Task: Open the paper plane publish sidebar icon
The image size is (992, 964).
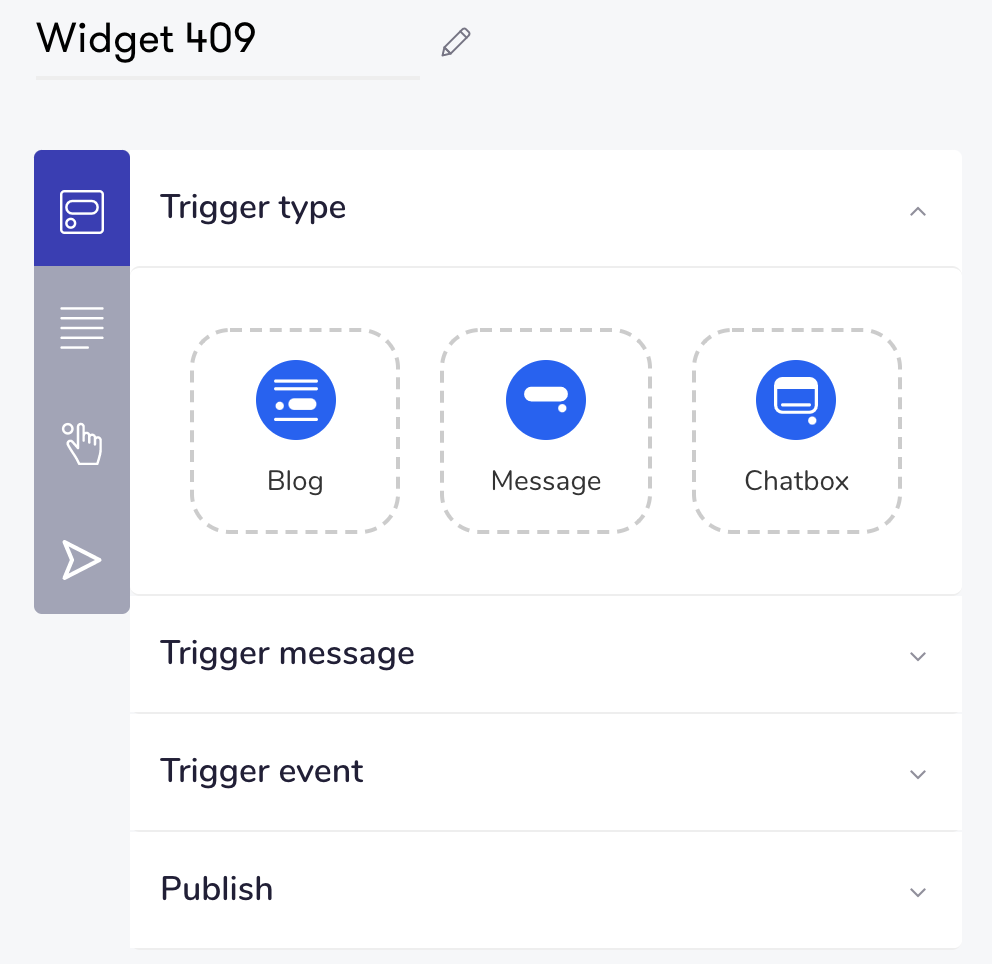Action: [x=82, y=560]
